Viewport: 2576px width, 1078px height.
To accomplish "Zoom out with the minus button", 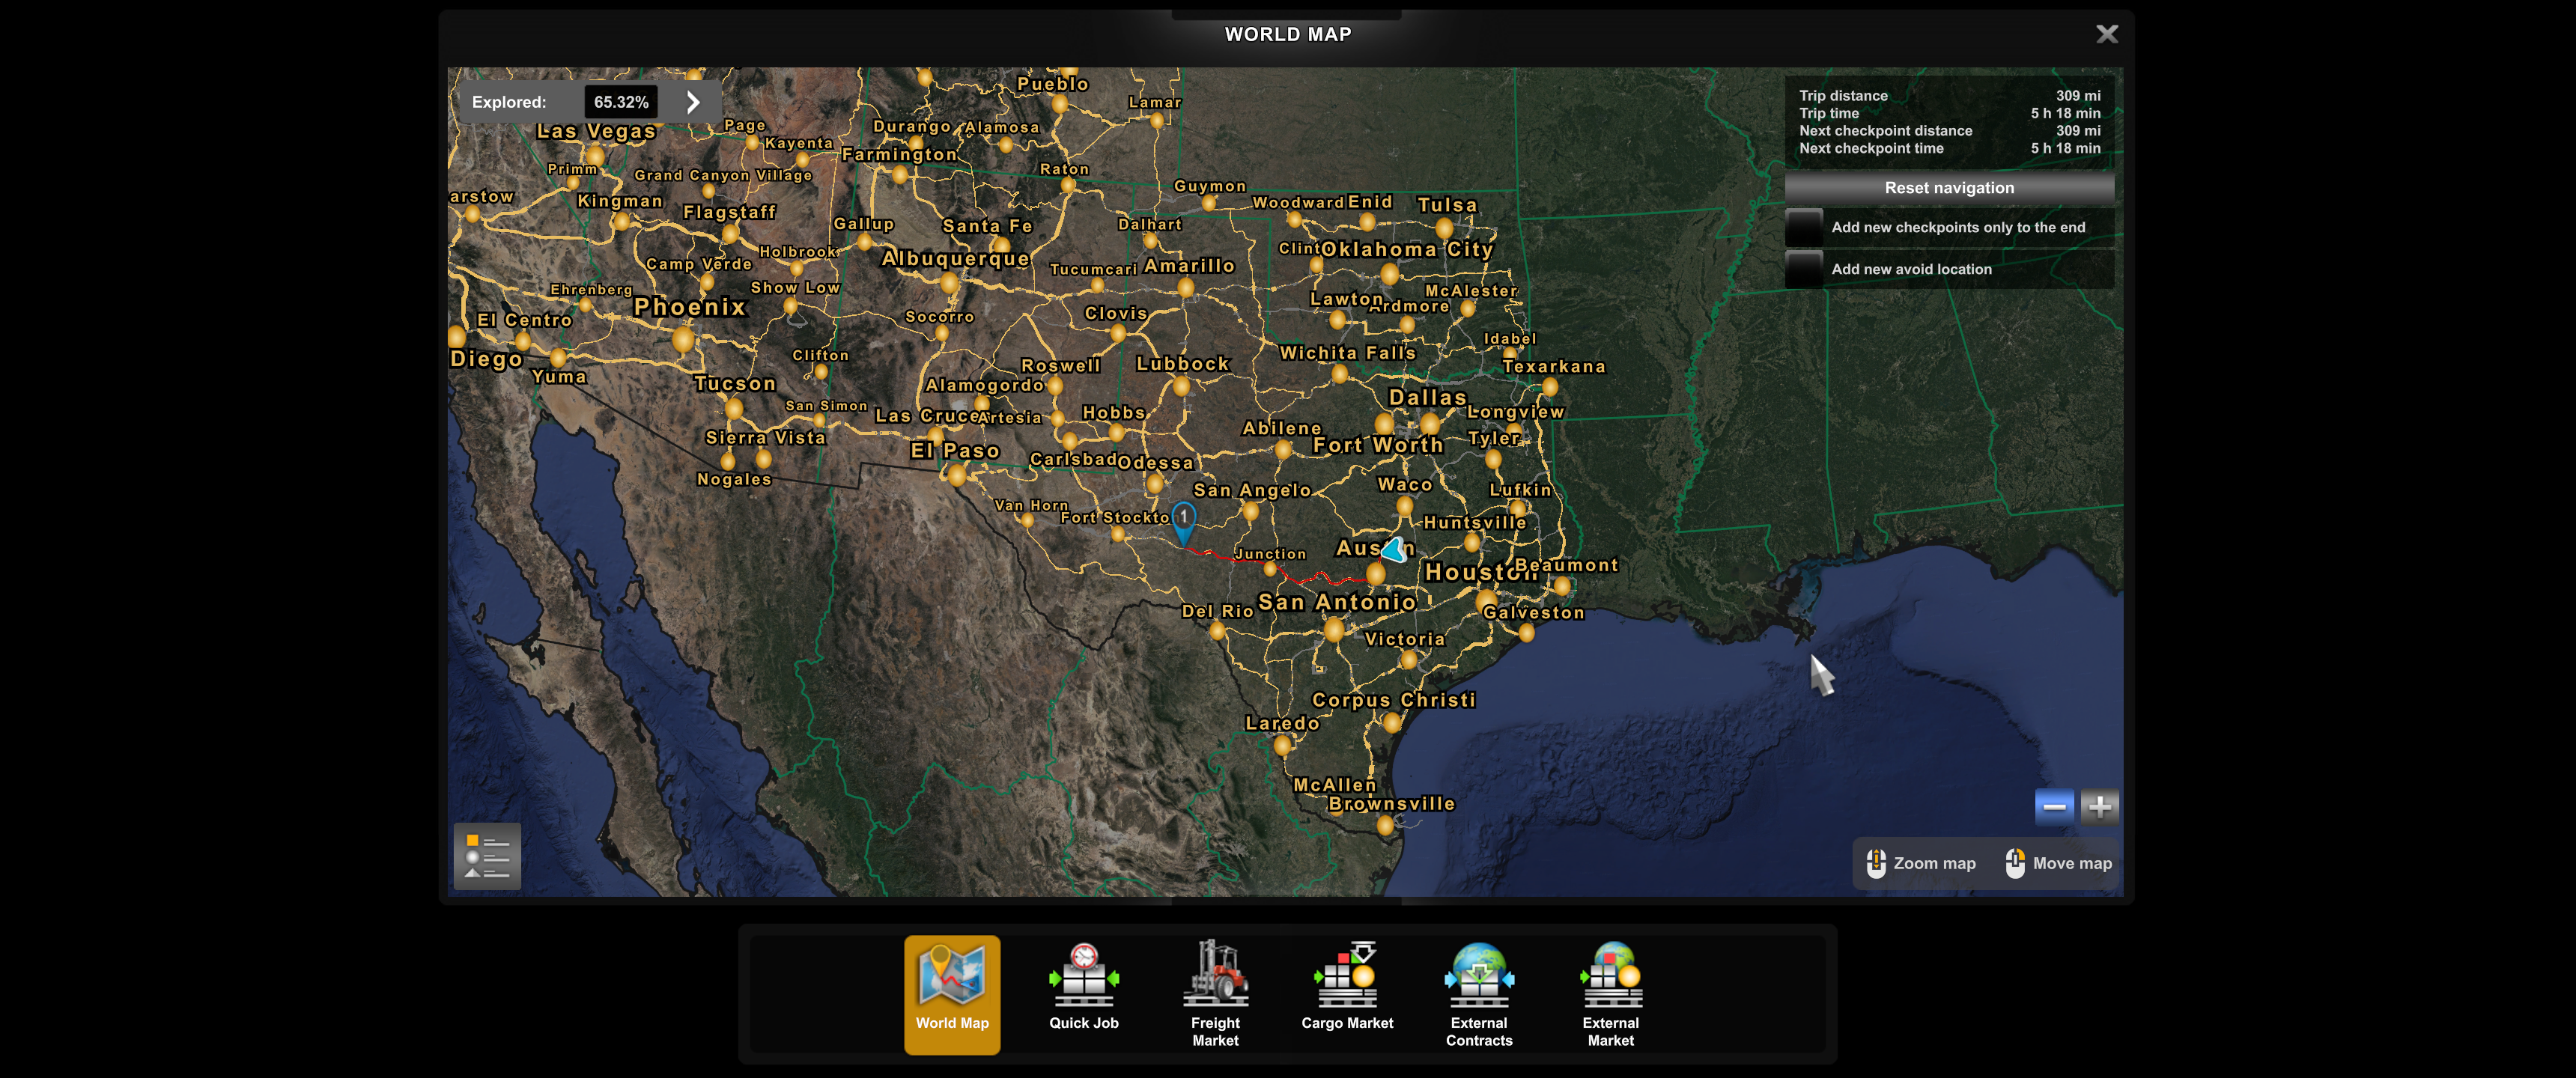I will (x=2053, y=806).
